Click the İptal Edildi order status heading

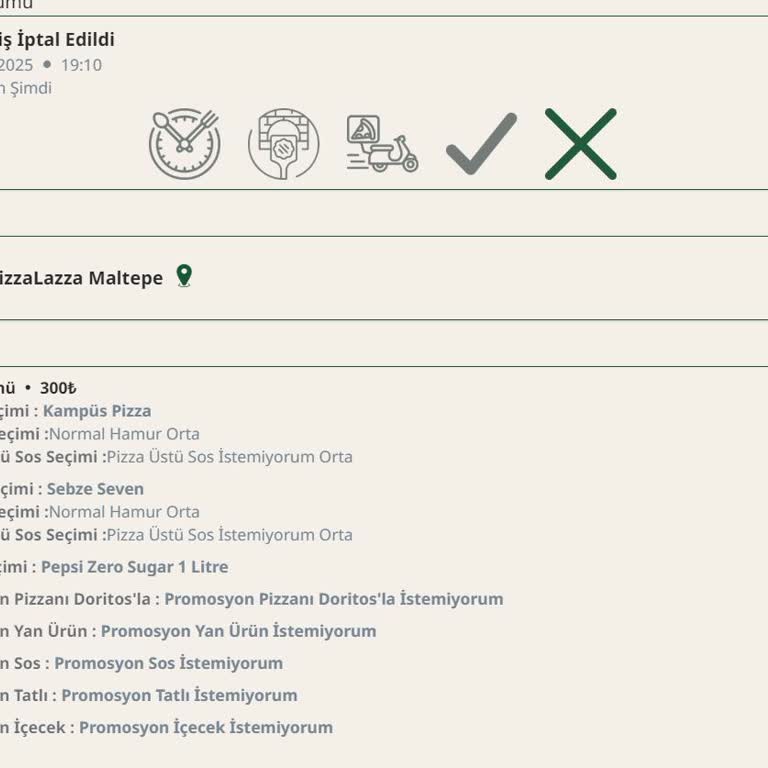tap(66, 40)
